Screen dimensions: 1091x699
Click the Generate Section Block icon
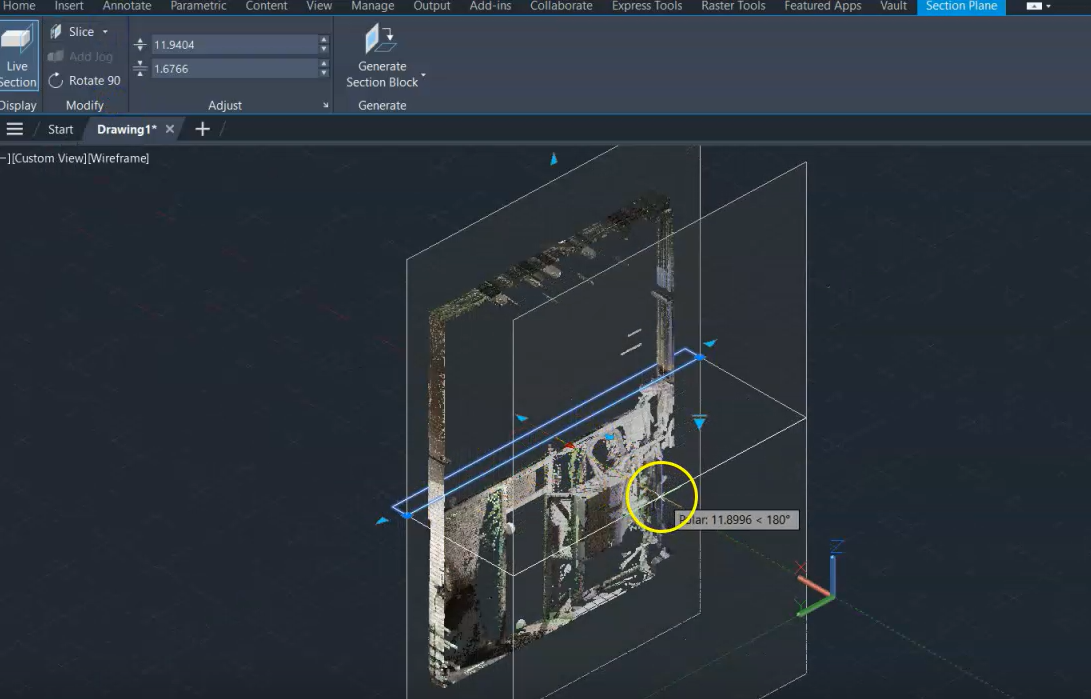(380, 38)
